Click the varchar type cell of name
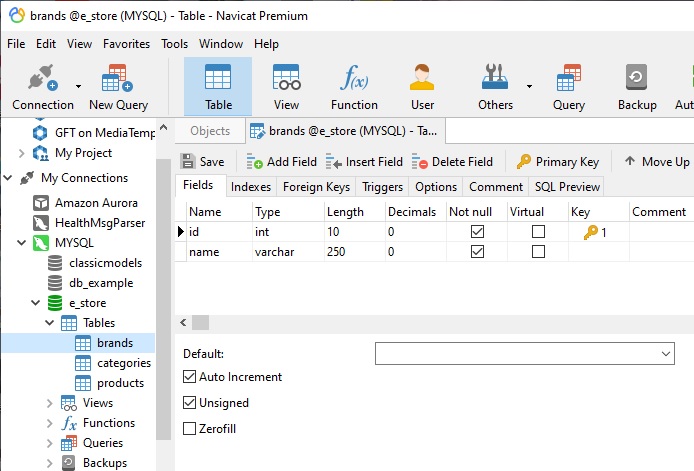 pyautogui.click(x=288, y=251)
